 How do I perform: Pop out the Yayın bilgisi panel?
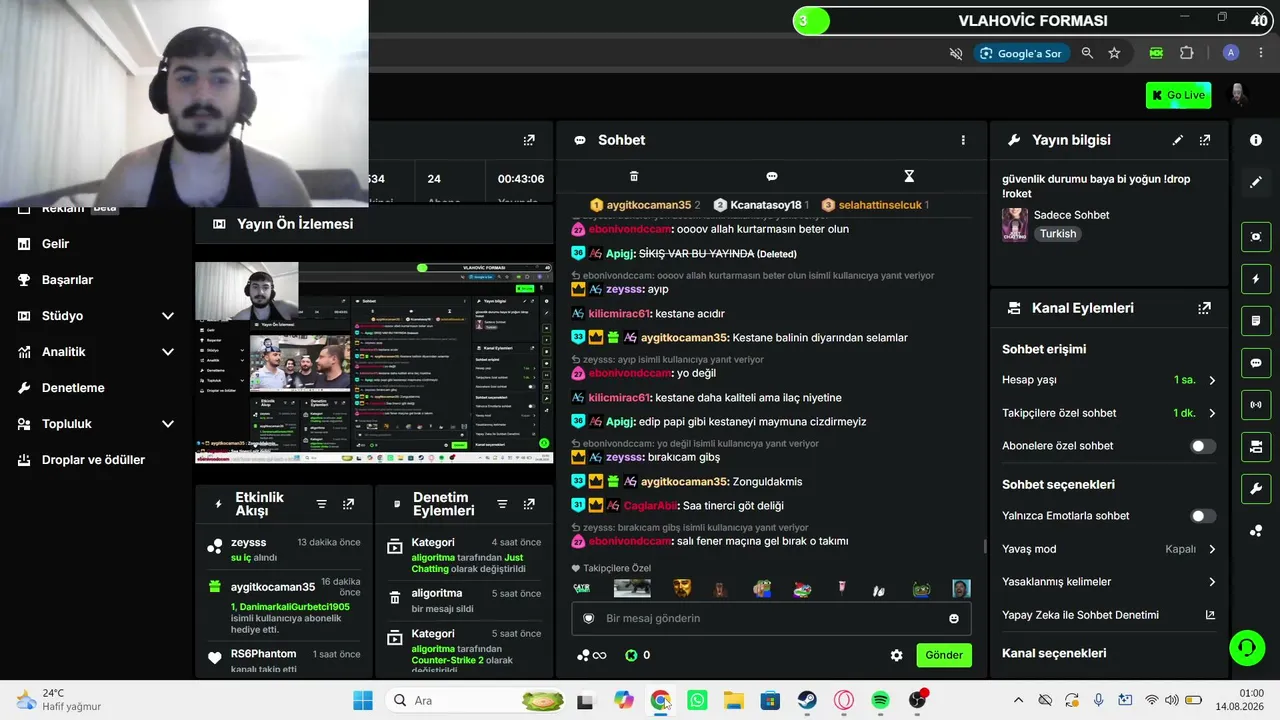(x=1205, y=140)
